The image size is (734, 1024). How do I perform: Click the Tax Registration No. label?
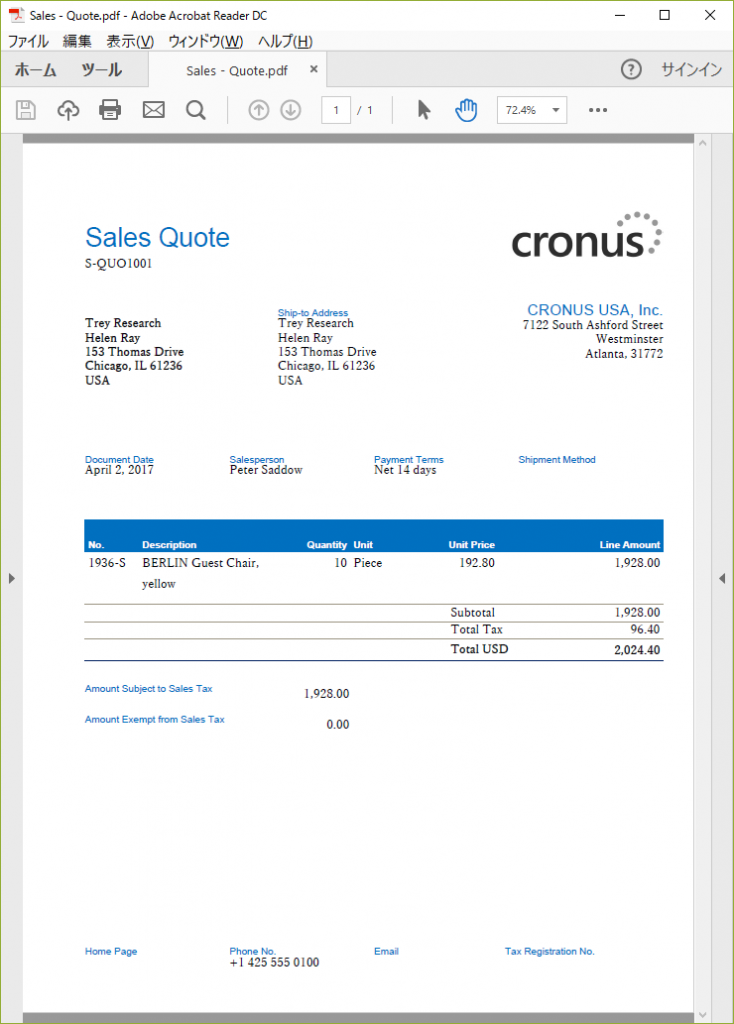point(550,951)
